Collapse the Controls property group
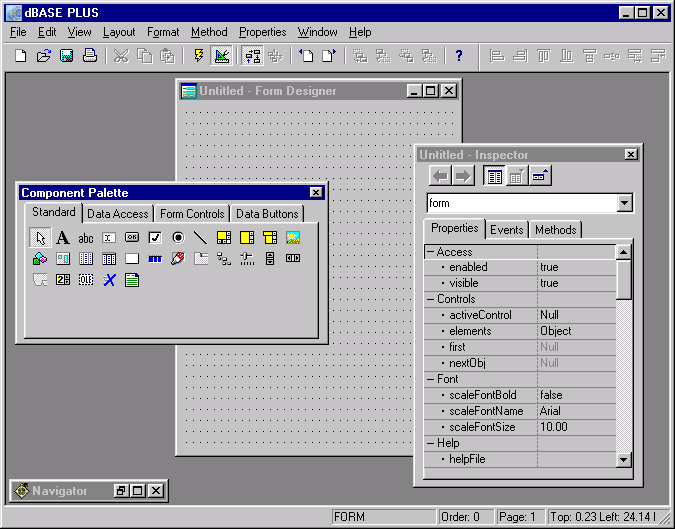 [x=430, y=299]
